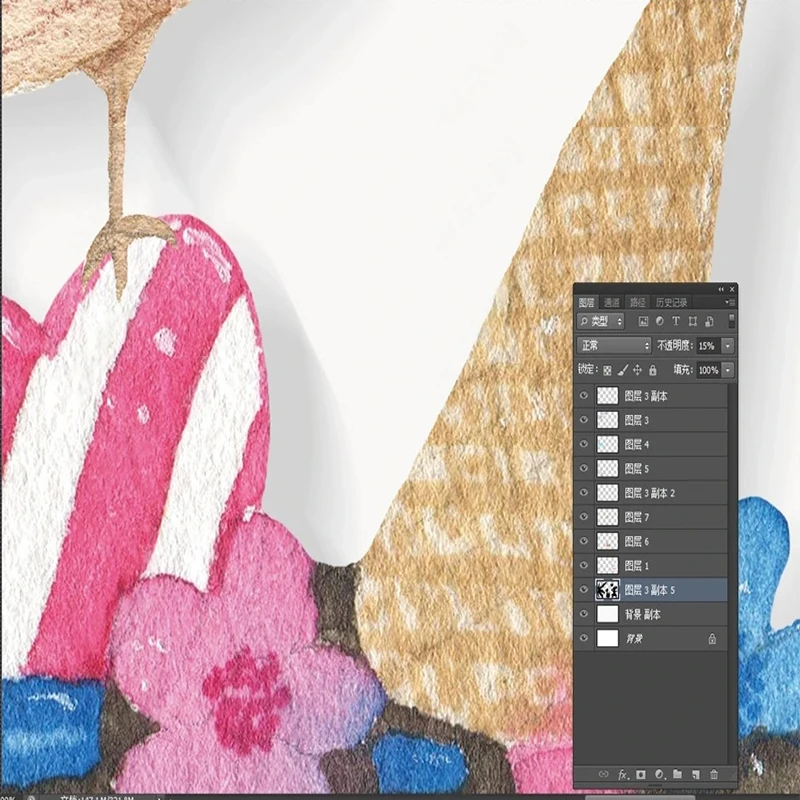The width and height of the screenshot is (800, 800).
Task: Hide layer 图层 5
Action: click(x=584, y=468)
